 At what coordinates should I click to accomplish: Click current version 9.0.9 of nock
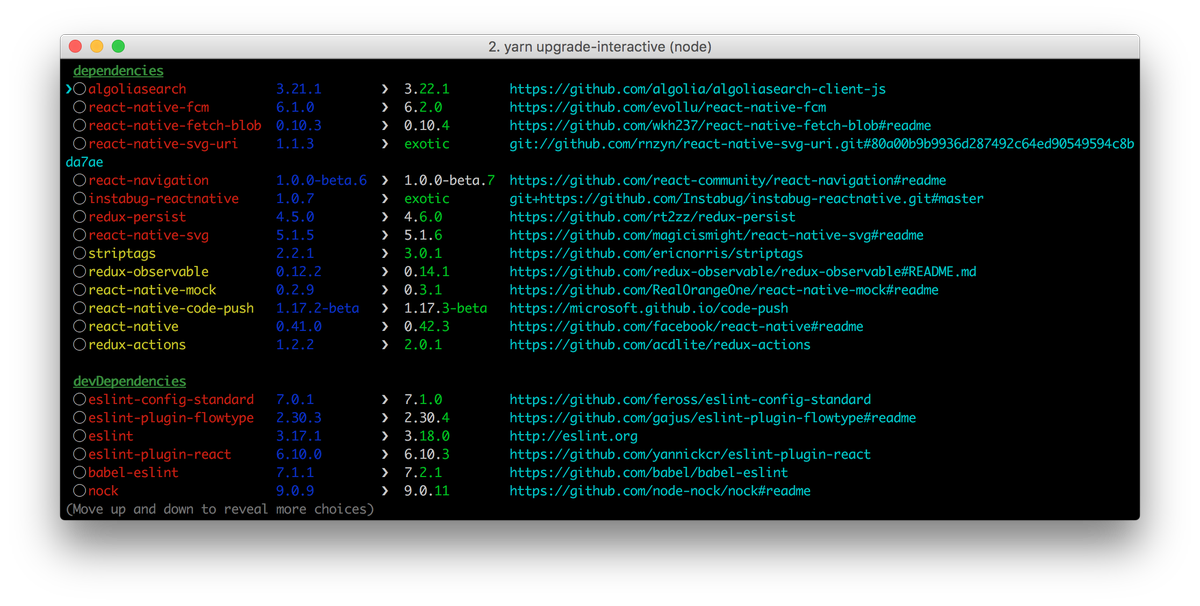(x=295, y=491)
